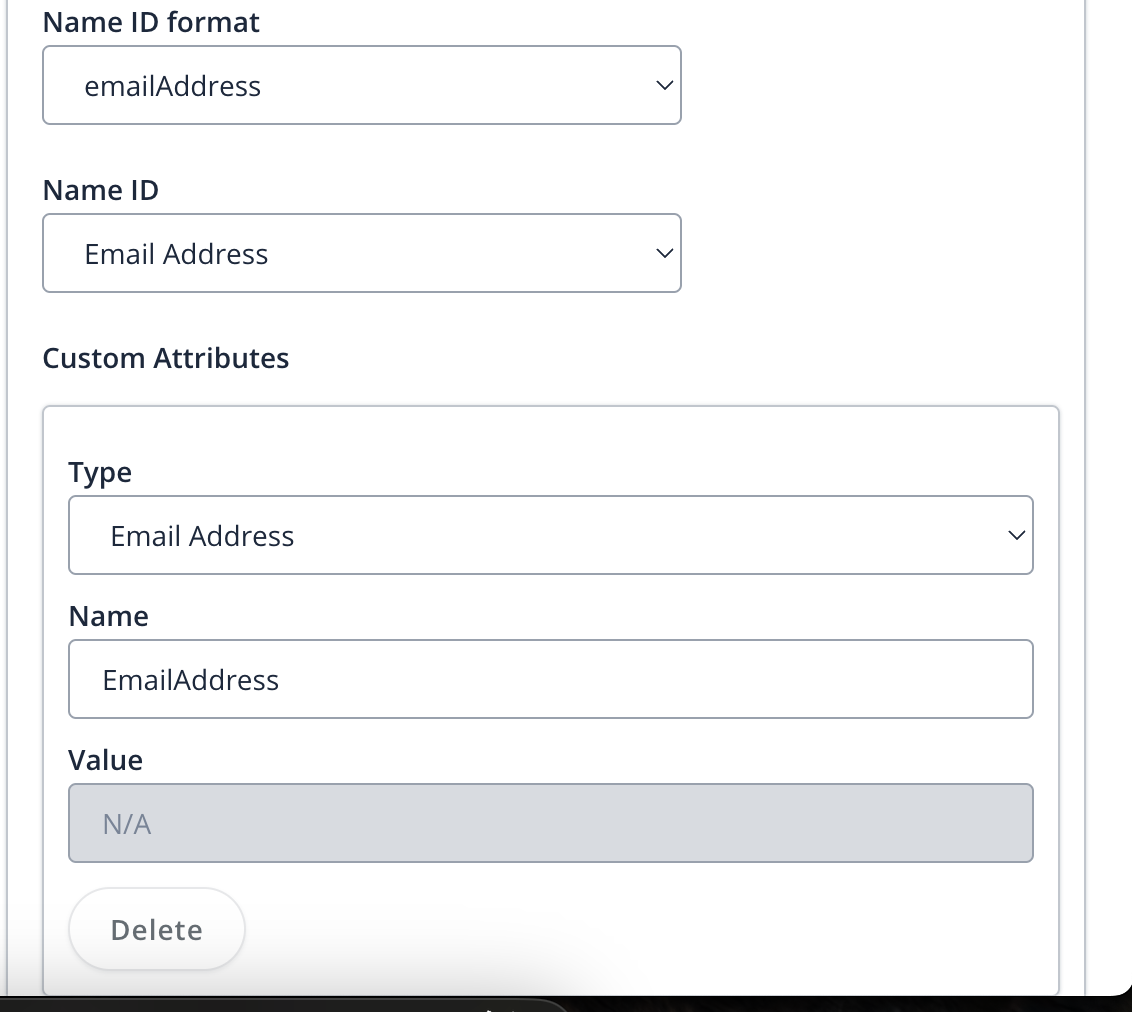1132x1012 pixels.
Task: Focus the Name input containing EmailAddress
Action: (551, 679)
